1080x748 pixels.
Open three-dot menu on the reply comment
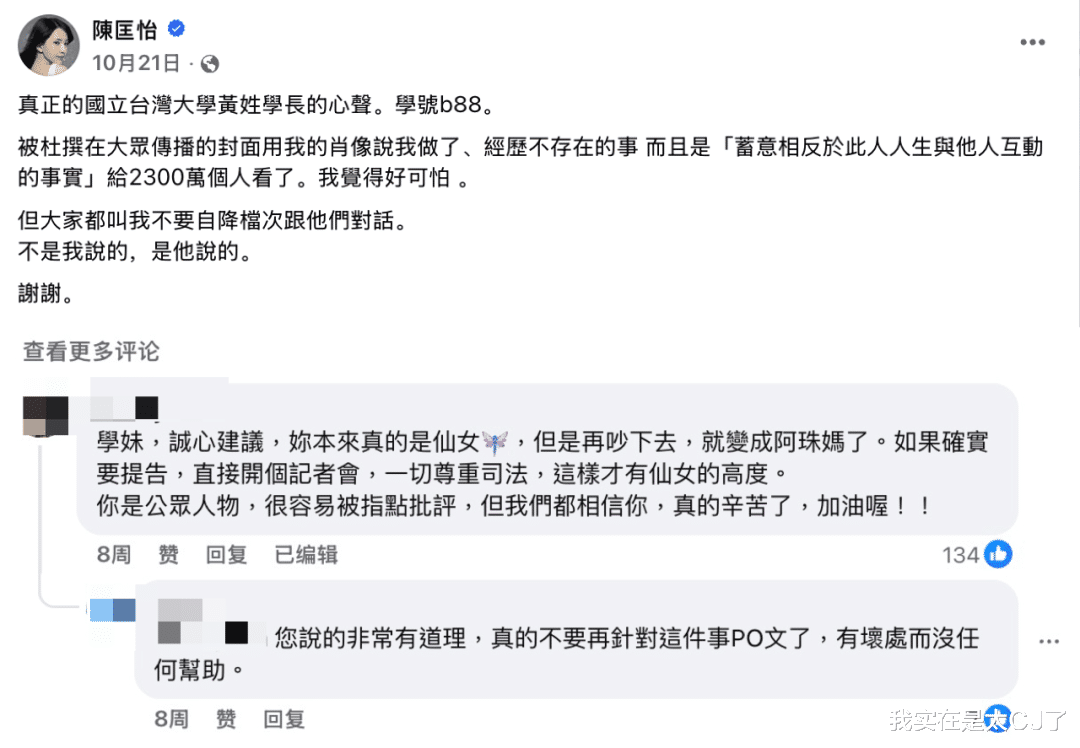point(1048,641)
